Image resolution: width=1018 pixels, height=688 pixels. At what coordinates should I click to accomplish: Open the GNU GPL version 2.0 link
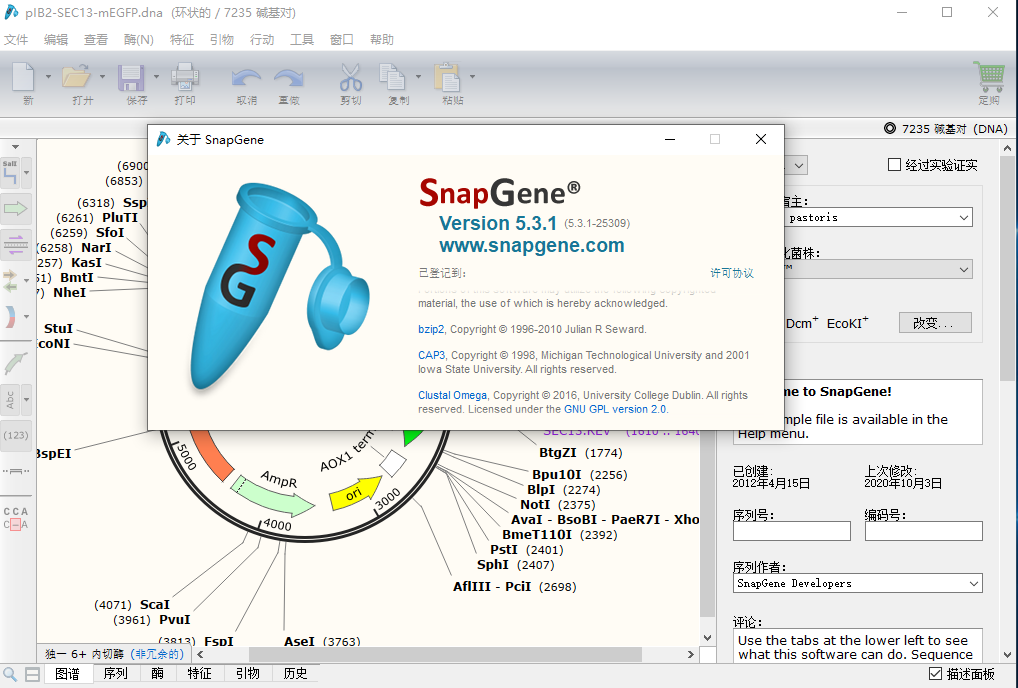click(x=615, y=410)
